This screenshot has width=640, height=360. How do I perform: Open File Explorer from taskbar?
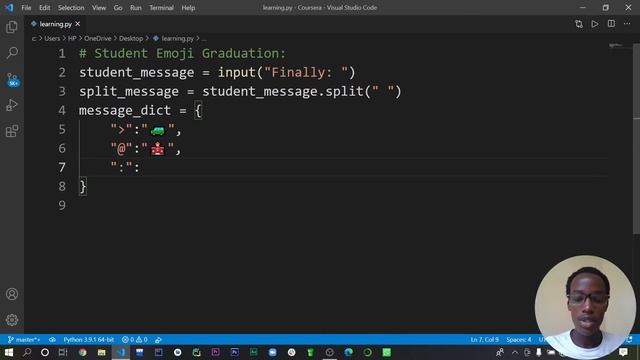(x=101, y=352)
